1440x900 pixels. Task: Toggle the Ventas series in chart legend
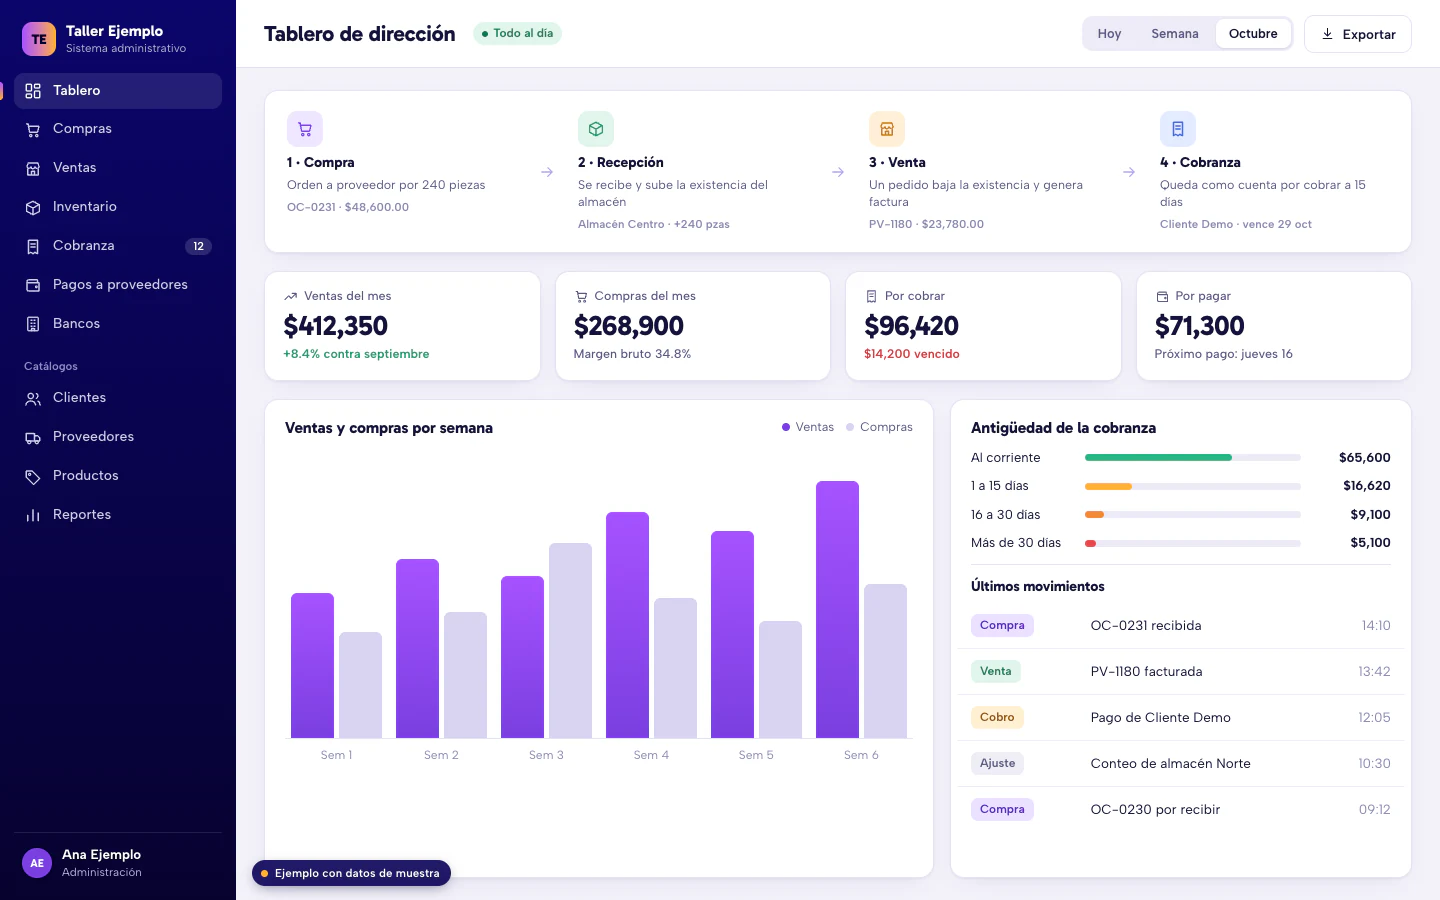(808, 427)
